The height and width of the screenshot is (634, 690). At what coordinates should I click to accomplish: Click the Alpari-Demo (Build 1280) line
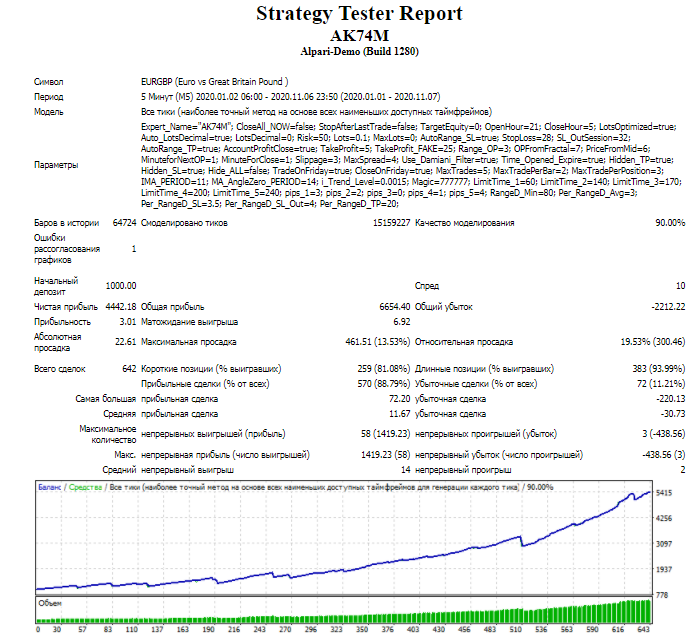360,51
